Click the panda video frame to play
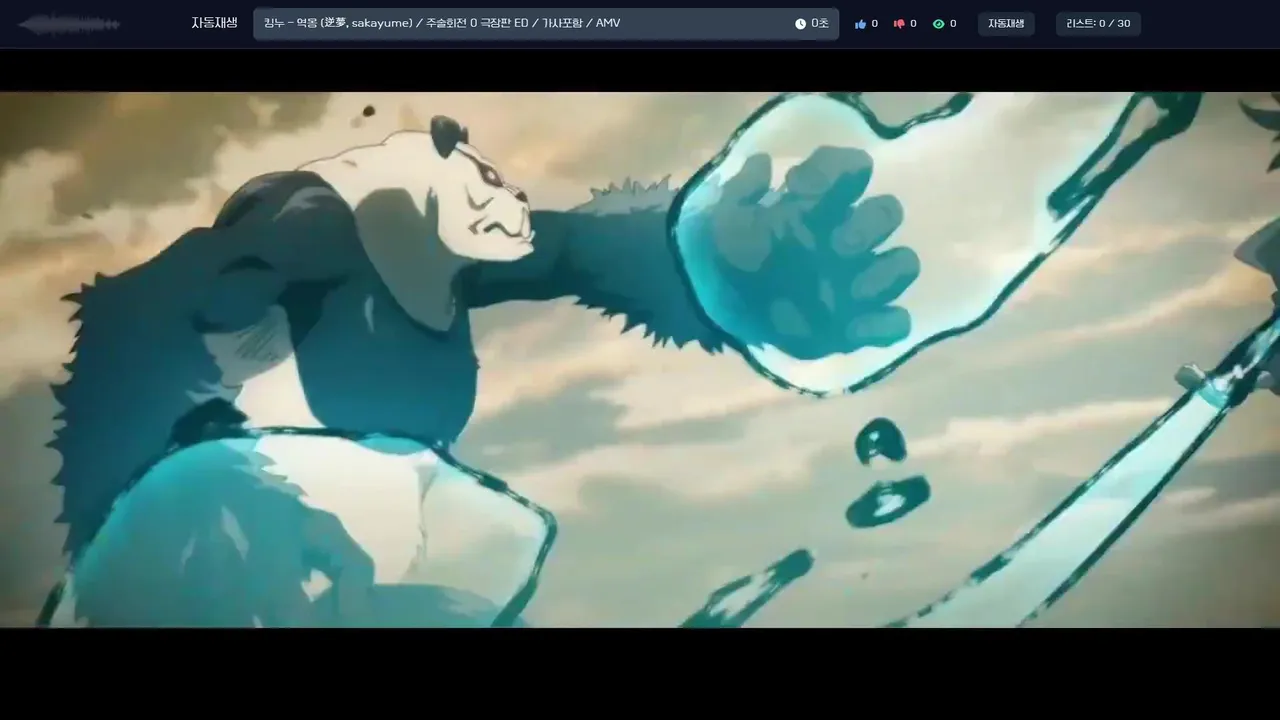1280x720 pixels. tap(640, 360)
